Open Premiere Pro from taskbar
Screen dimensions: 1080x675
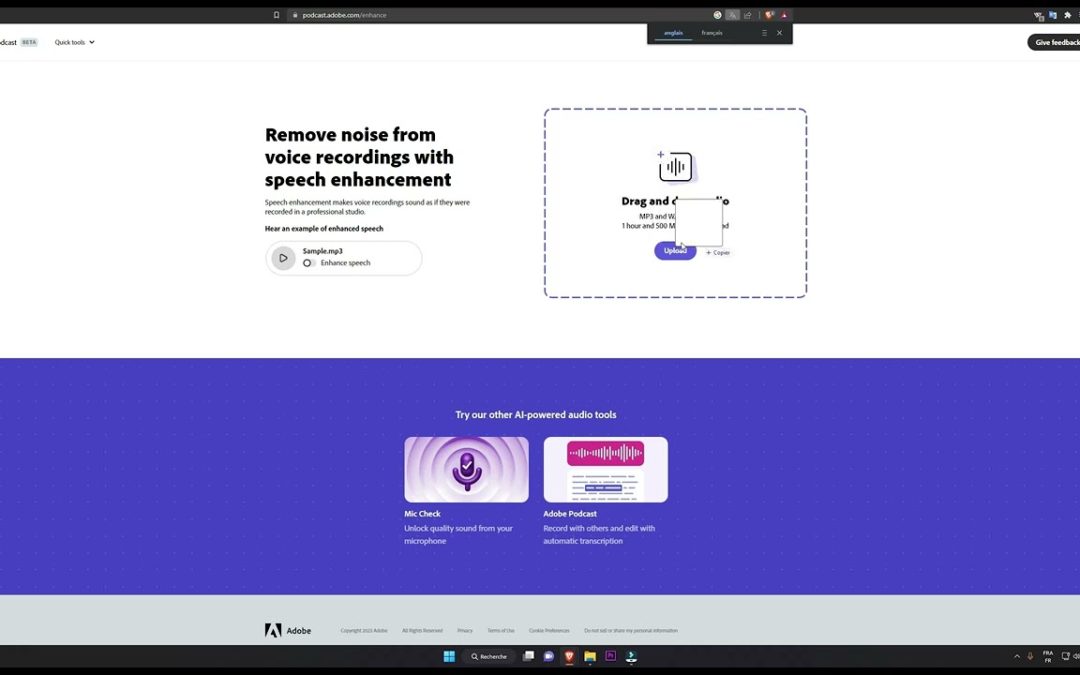610,656
